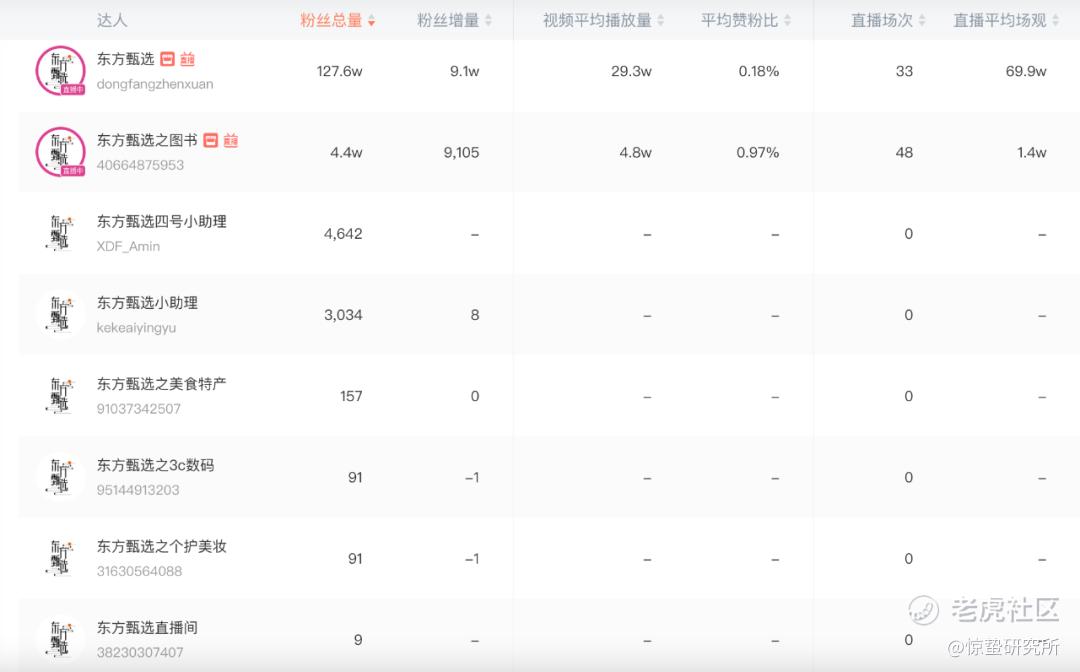This screenshot has height=672, width=1080.
Task: Click avatar of 东方甄选之个护美妆
Action: coord(60,558)
